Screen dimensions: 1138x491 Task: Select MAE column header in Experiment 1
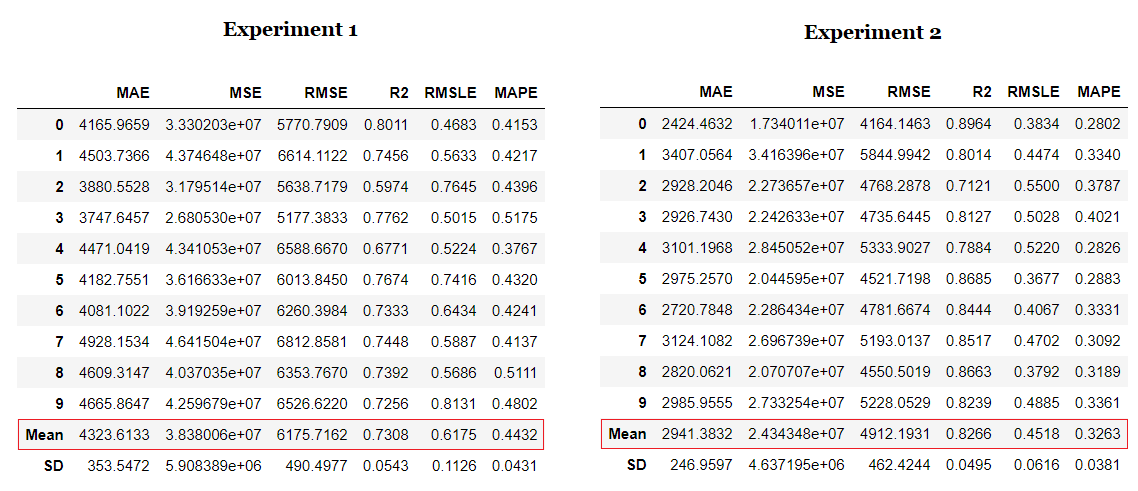pyautogui.click(x=132, y=93)
